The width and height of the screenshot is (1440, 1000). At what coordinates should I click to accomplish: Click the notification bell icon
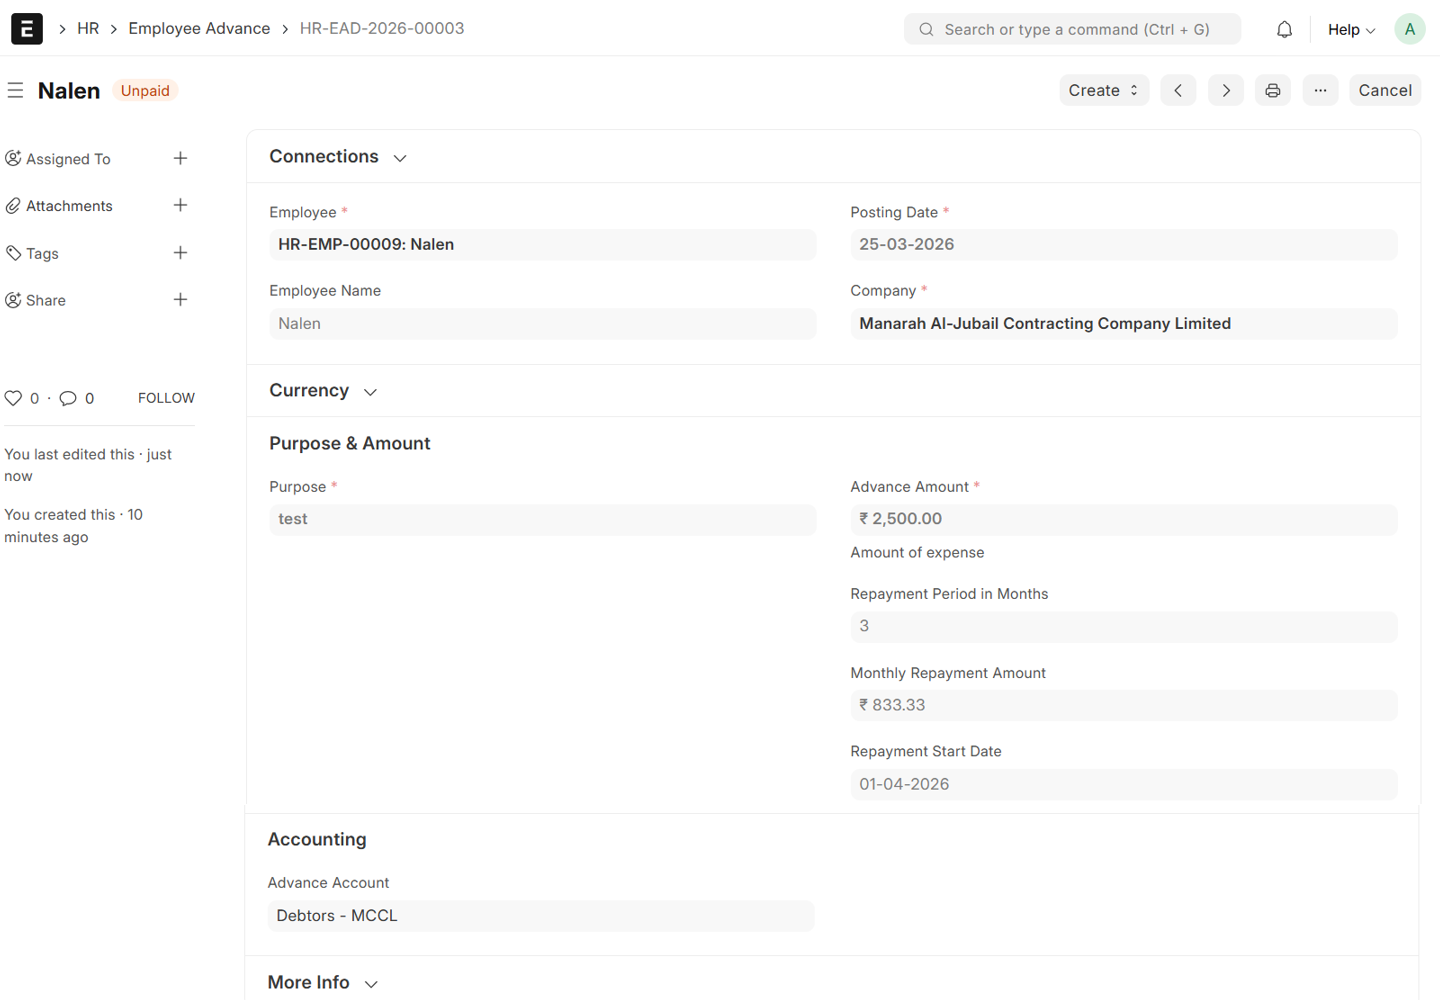(1284, 30)
